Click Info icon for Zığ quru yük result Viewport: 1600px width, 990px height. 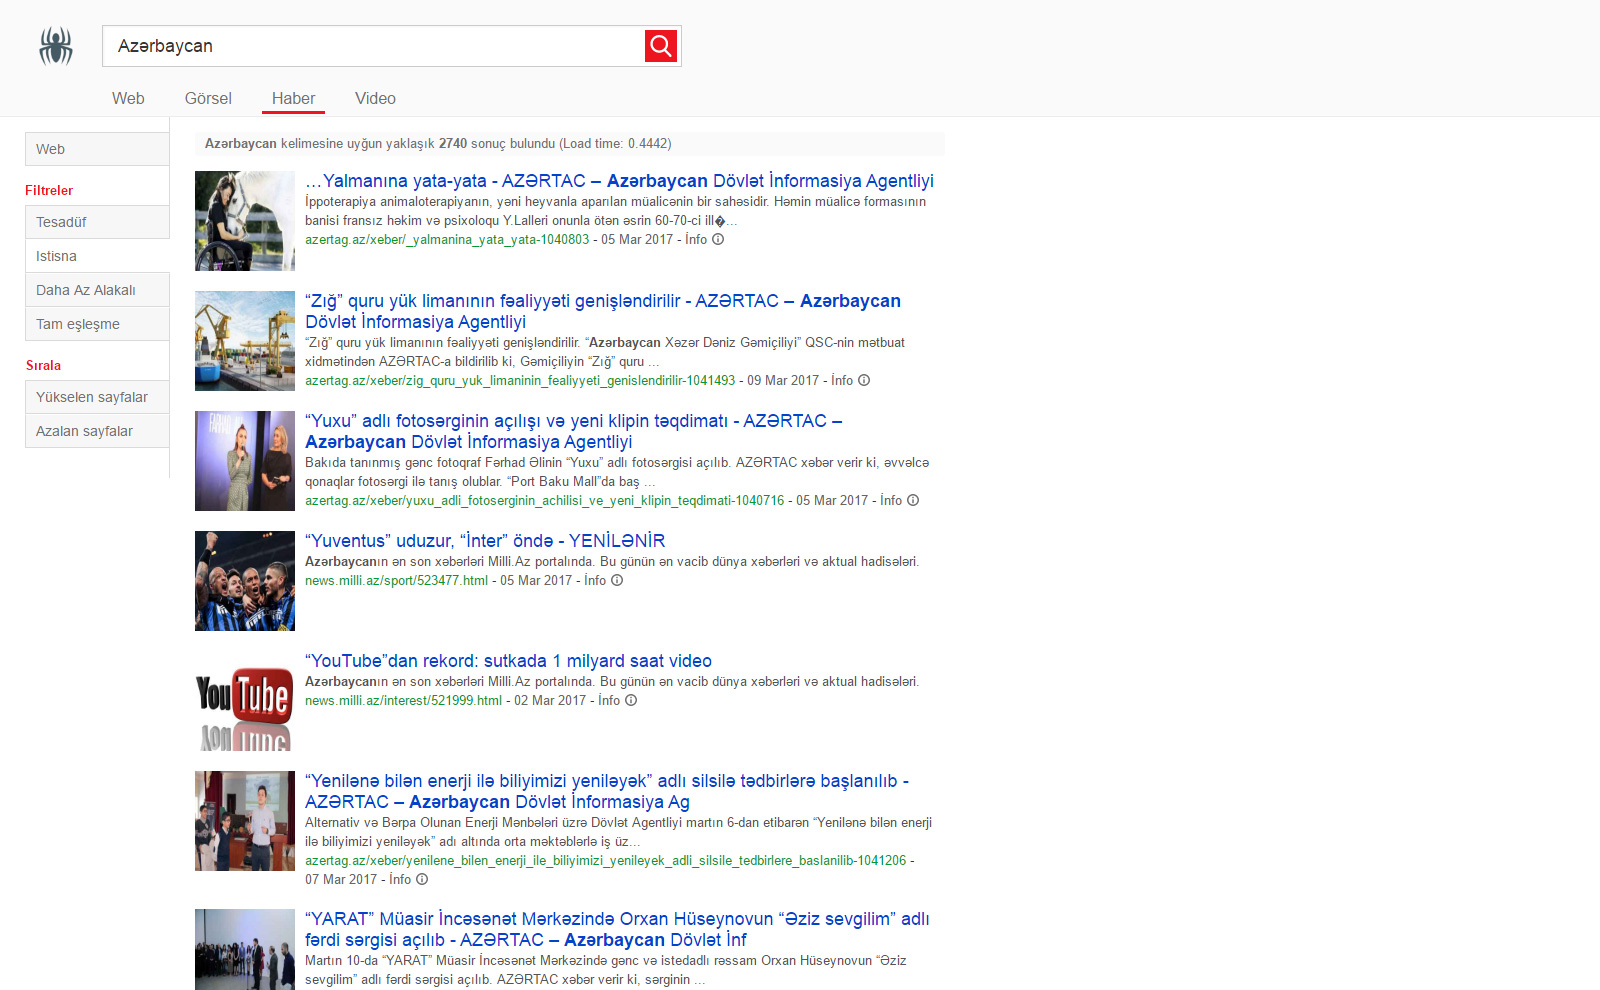(864, 381)
